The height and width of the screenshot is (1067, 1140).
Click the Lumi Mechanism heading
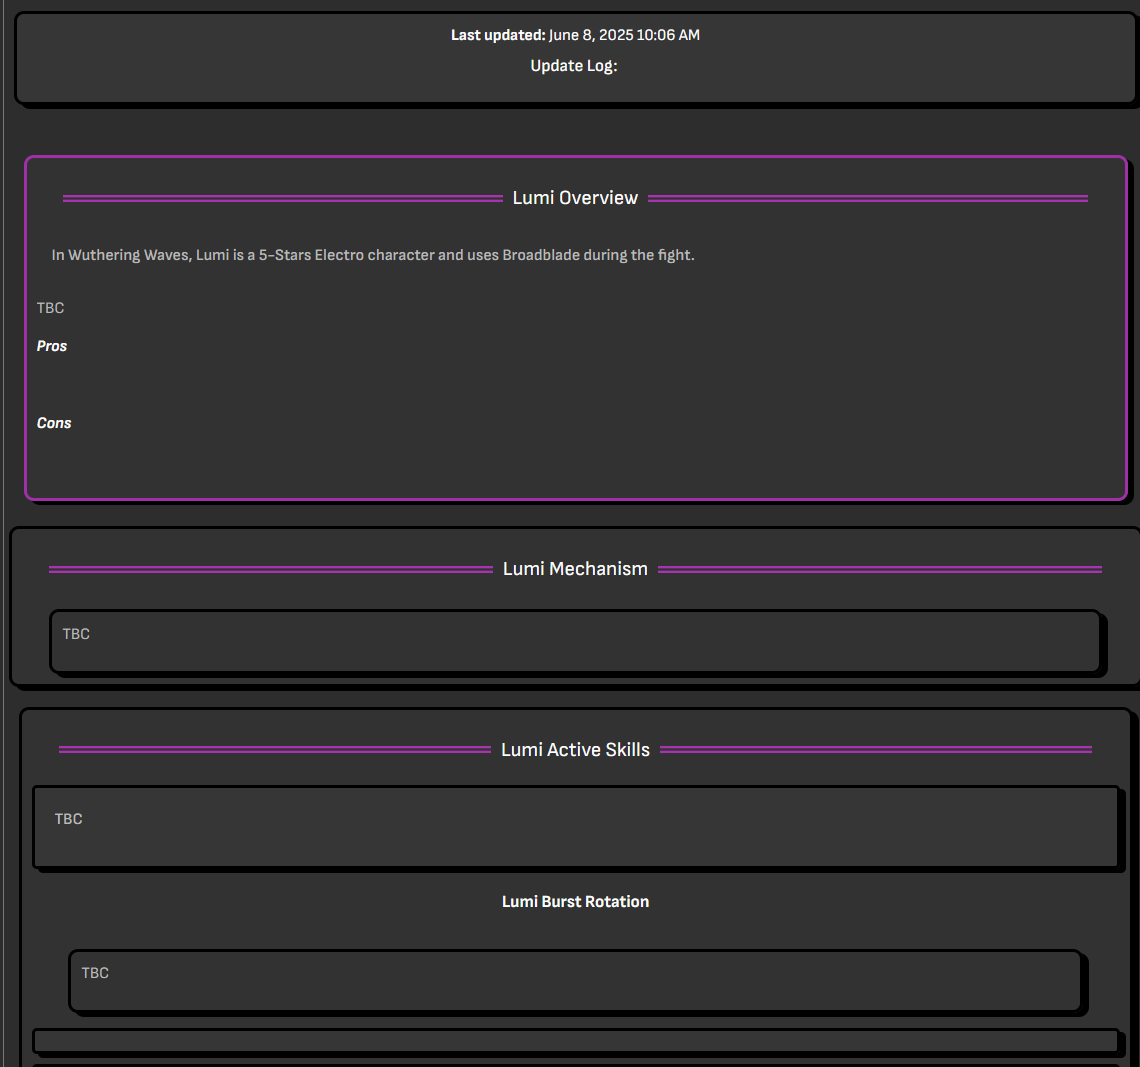[x=575, y=568]
